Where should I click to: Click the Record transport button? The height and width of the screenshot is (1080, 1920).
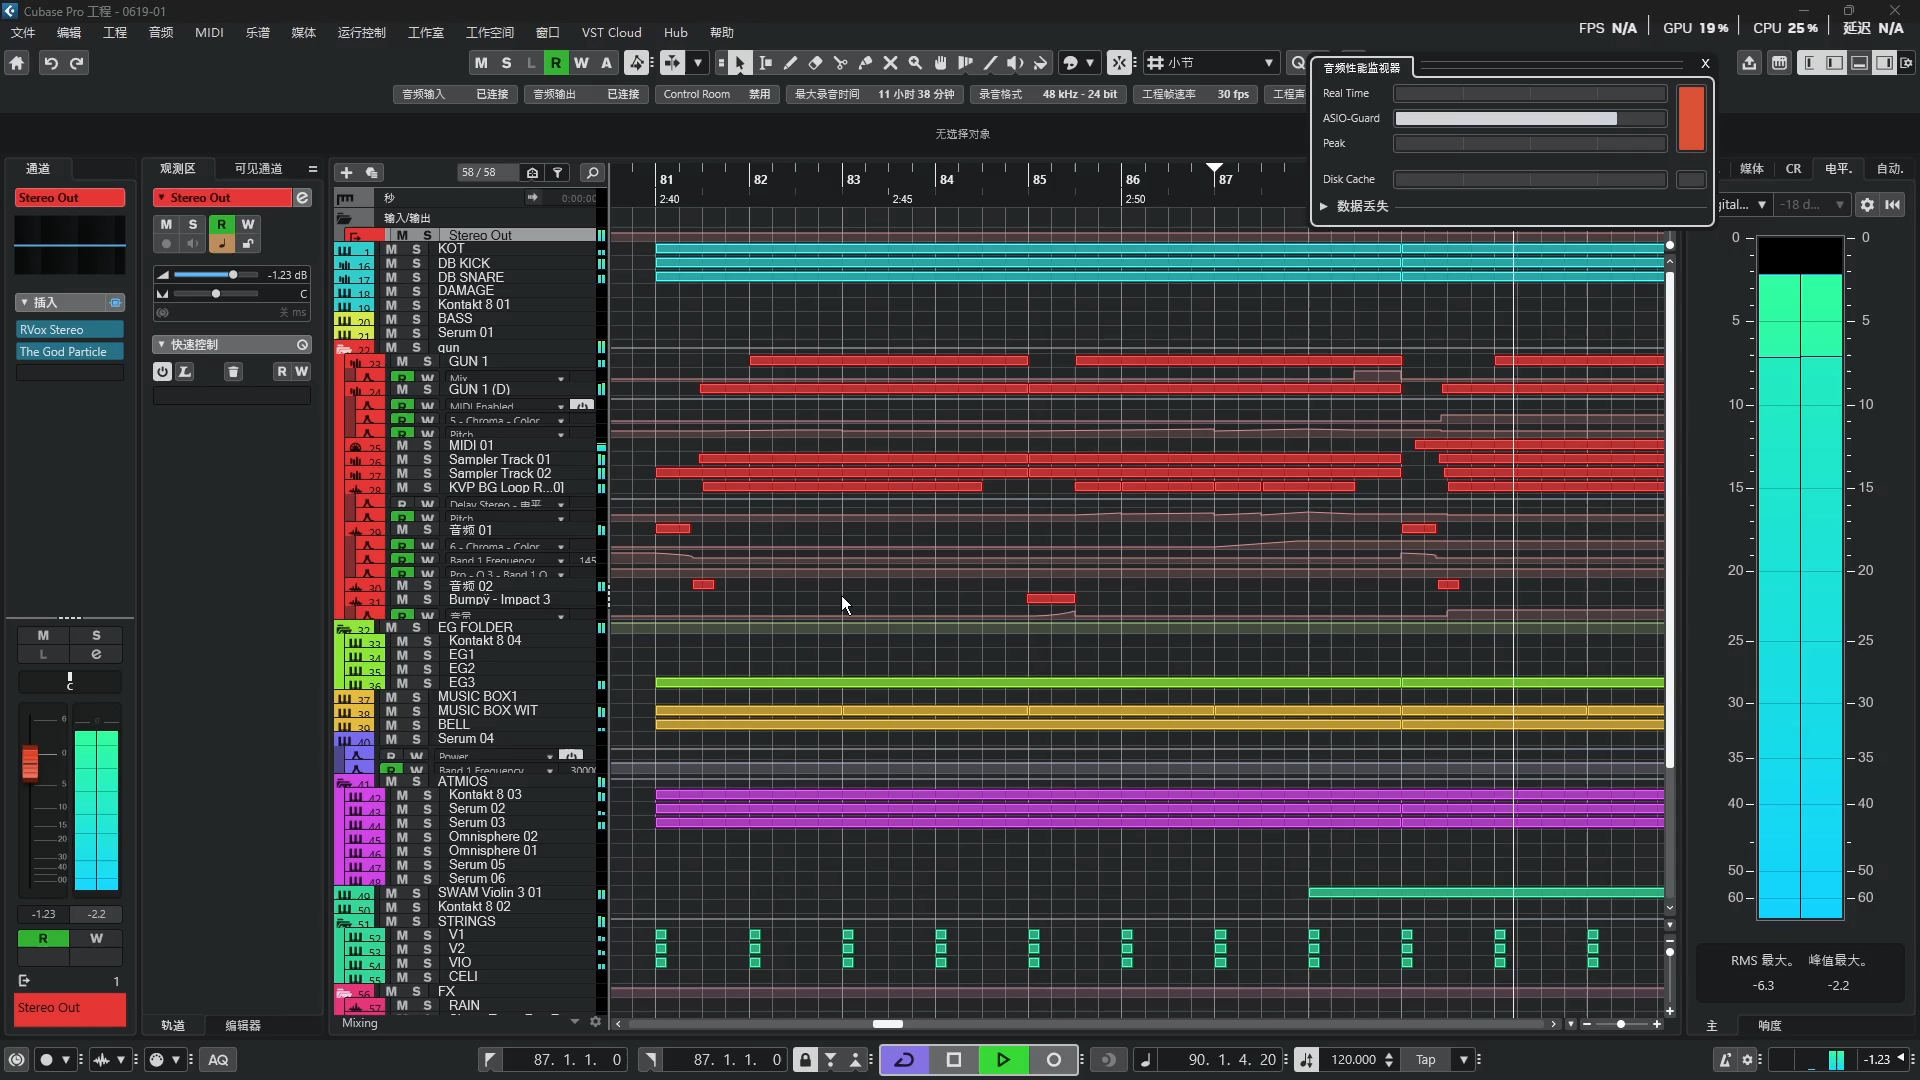pos(1053,1060)
